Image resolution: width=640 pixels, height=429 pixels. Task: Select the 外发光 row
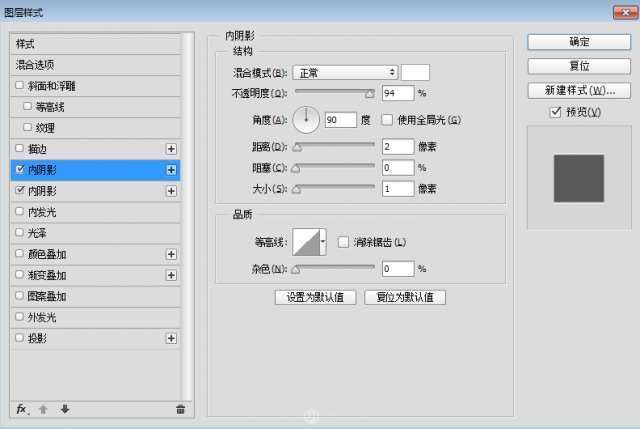coord(95,318)
